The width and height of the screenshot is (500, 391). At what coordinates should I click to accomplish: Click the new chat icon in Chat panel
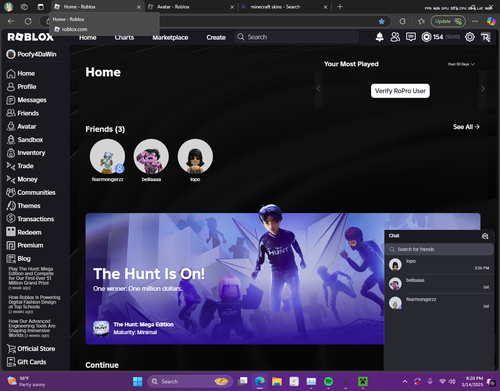(485, 236)
